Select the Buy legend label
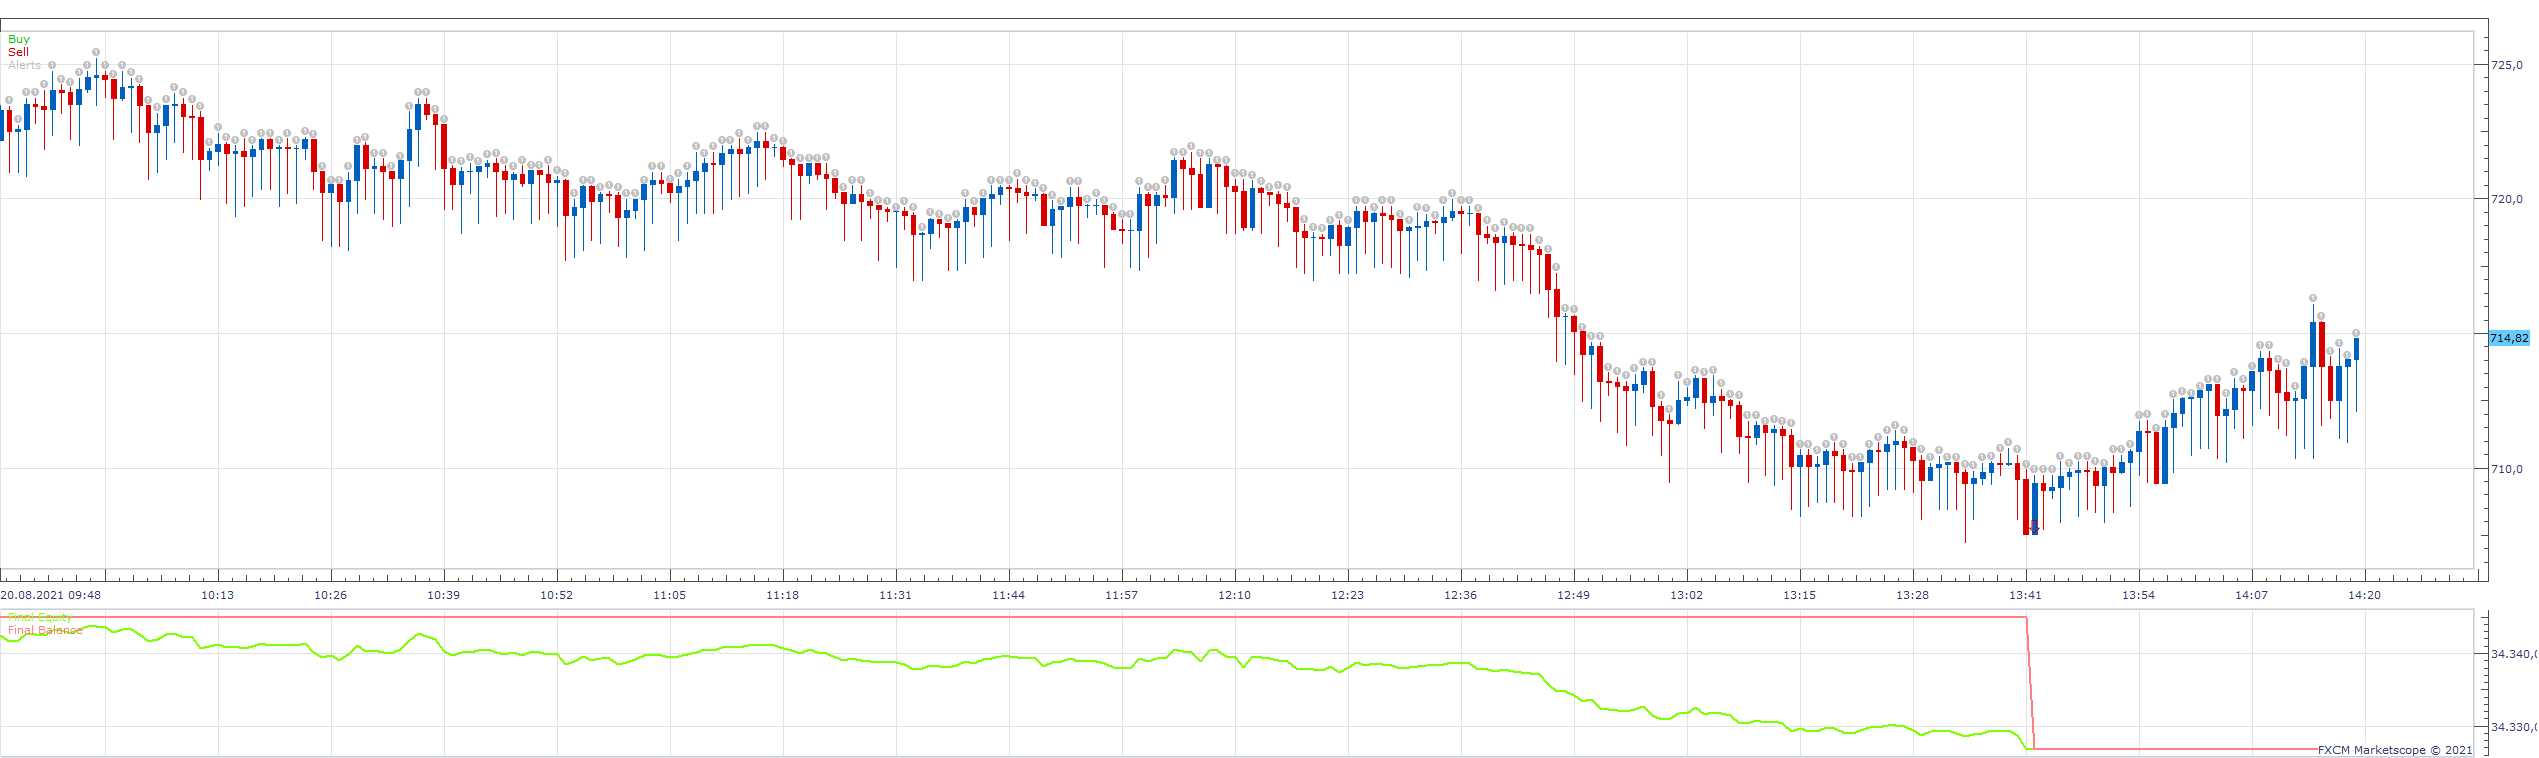 coord(19,39)
